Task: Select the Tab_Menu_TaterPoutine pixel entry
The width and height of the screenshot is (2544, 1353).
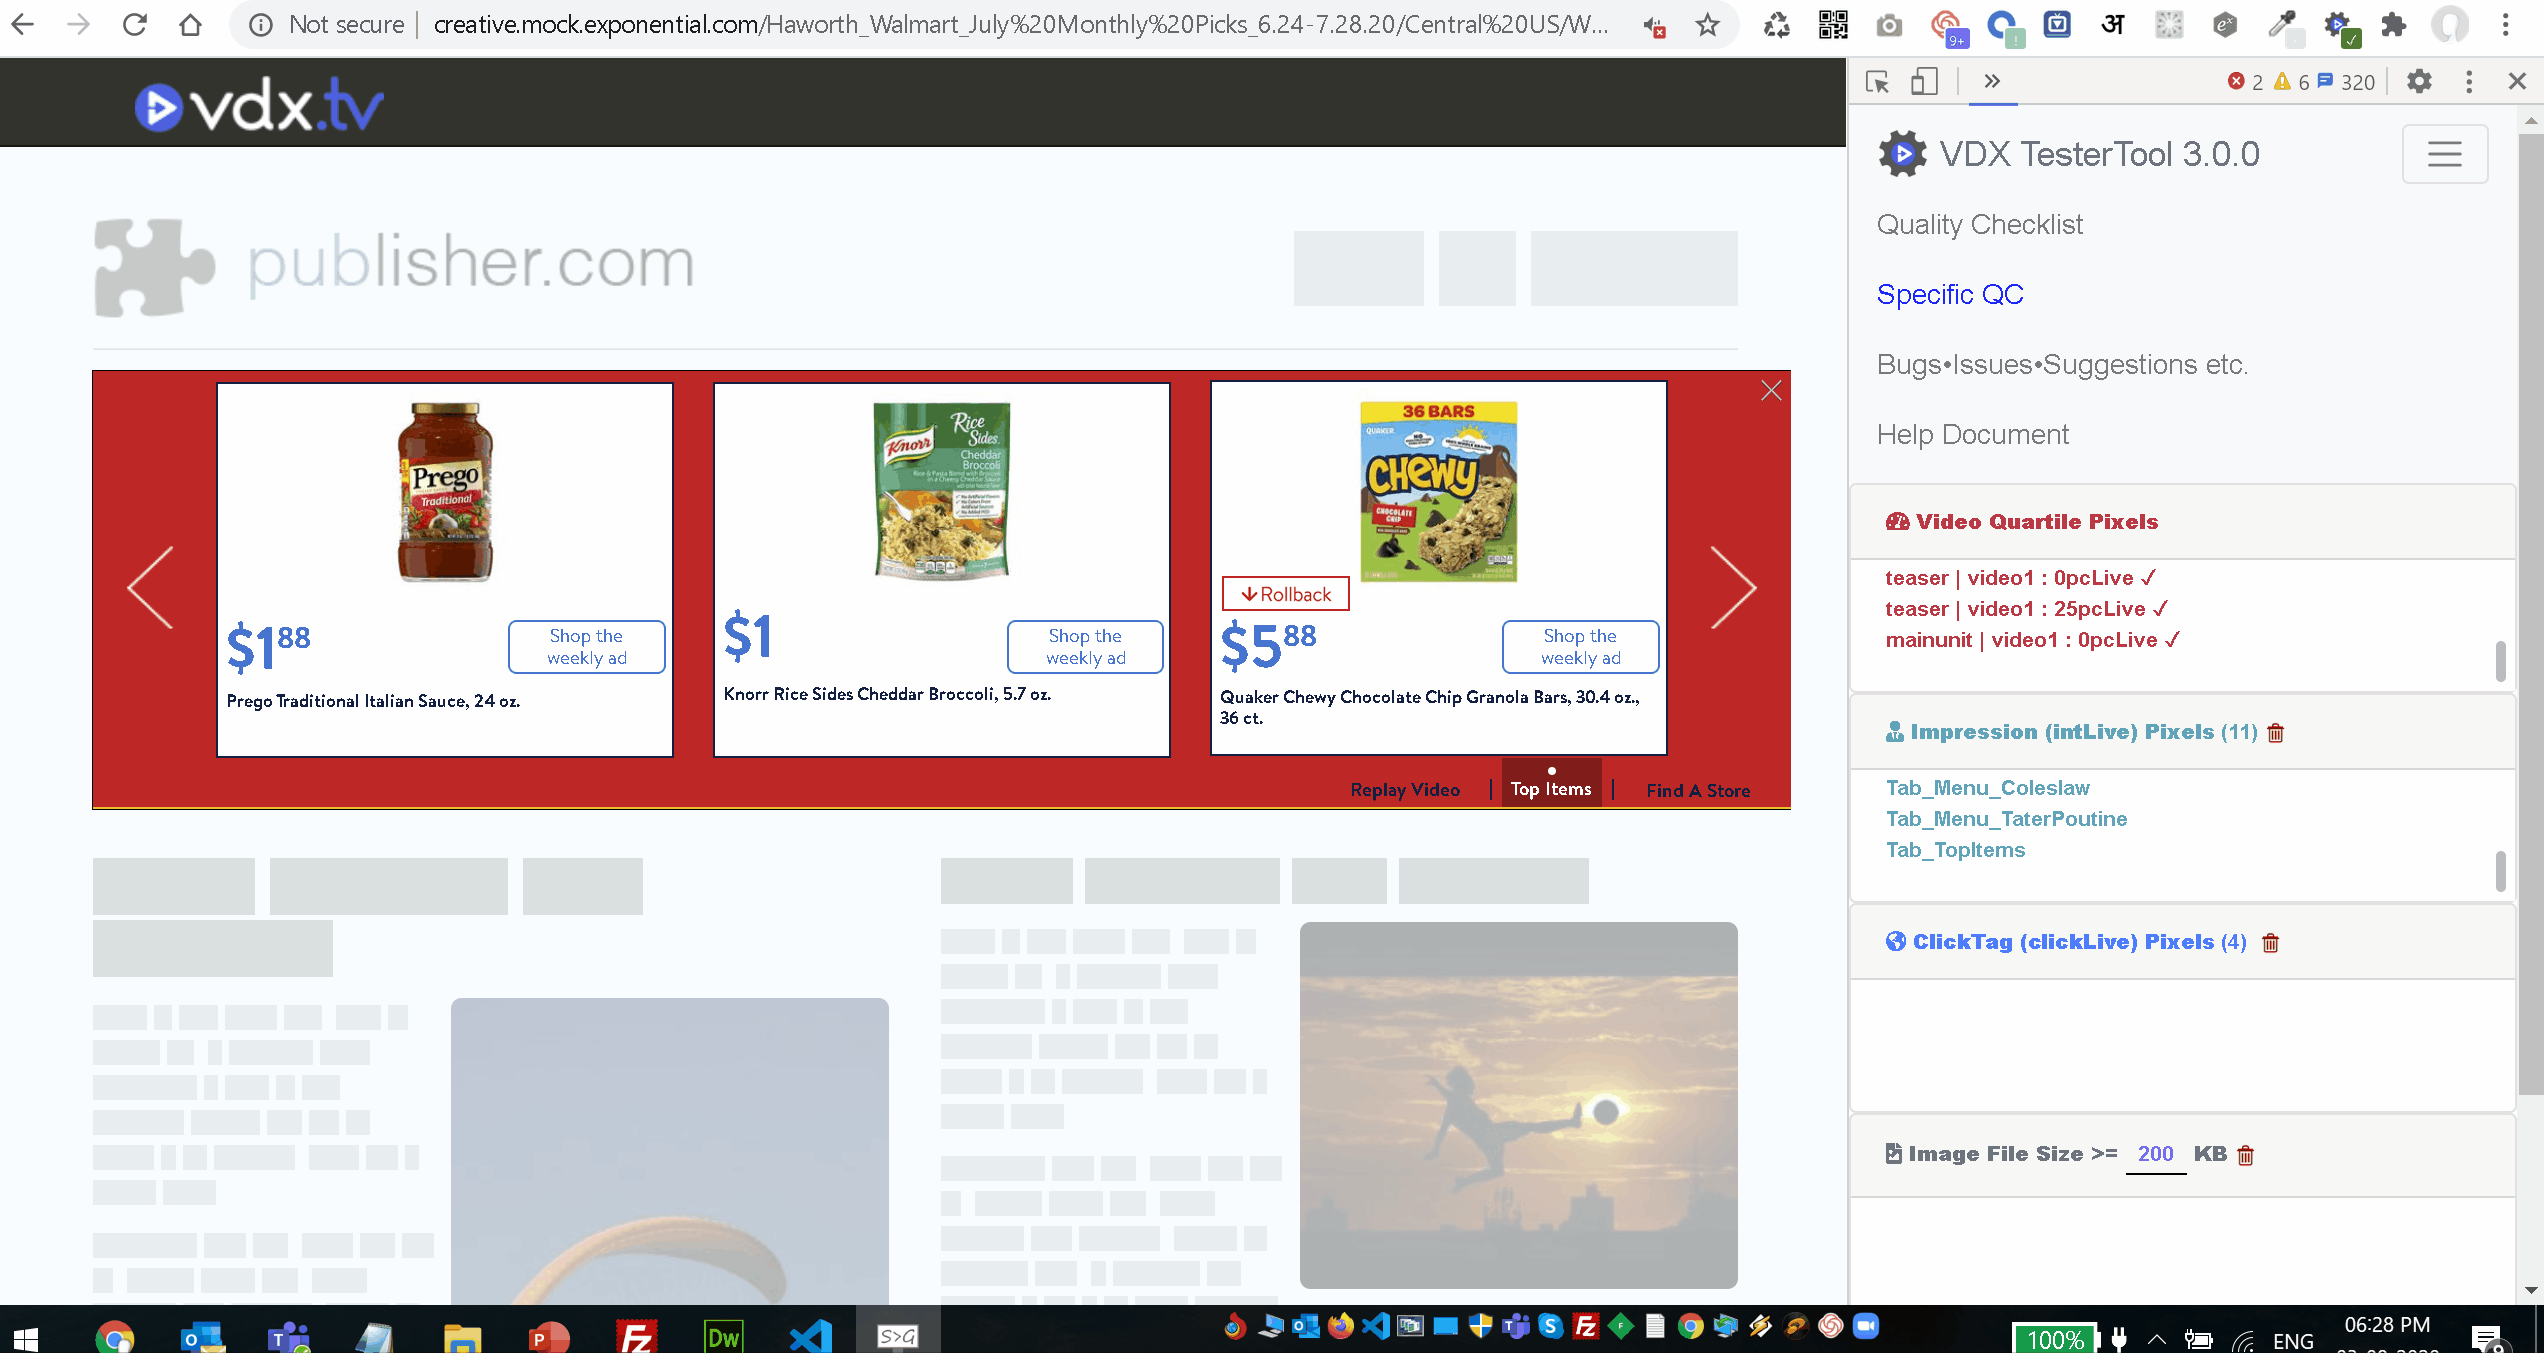Action: [x=2006, y=819]
